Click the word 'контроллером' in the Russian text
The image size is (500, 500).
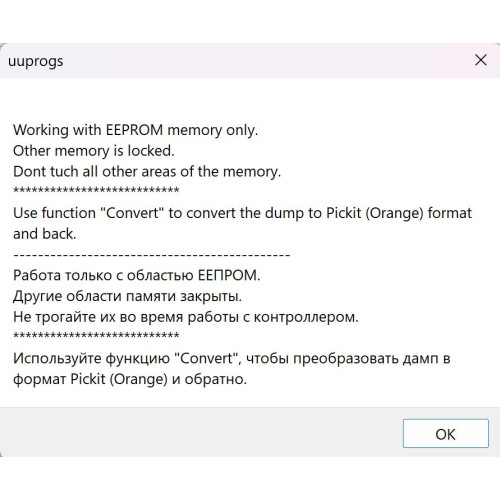306,317
